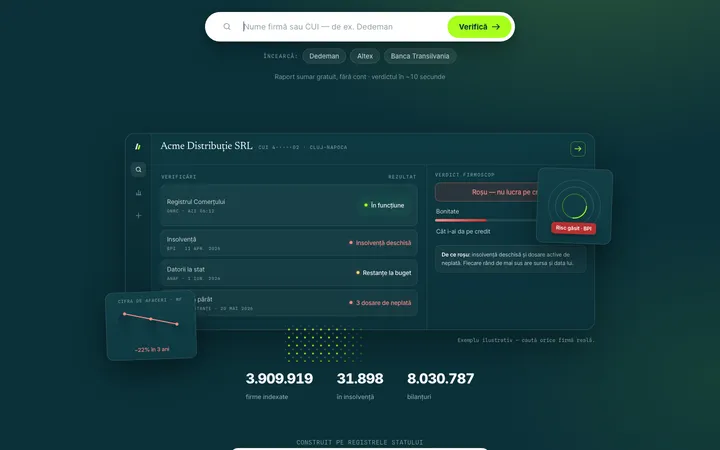Screen dimensions: 720x450
Task: Click the Risc găsit · BPI red badge
Action: coord(574,228)
